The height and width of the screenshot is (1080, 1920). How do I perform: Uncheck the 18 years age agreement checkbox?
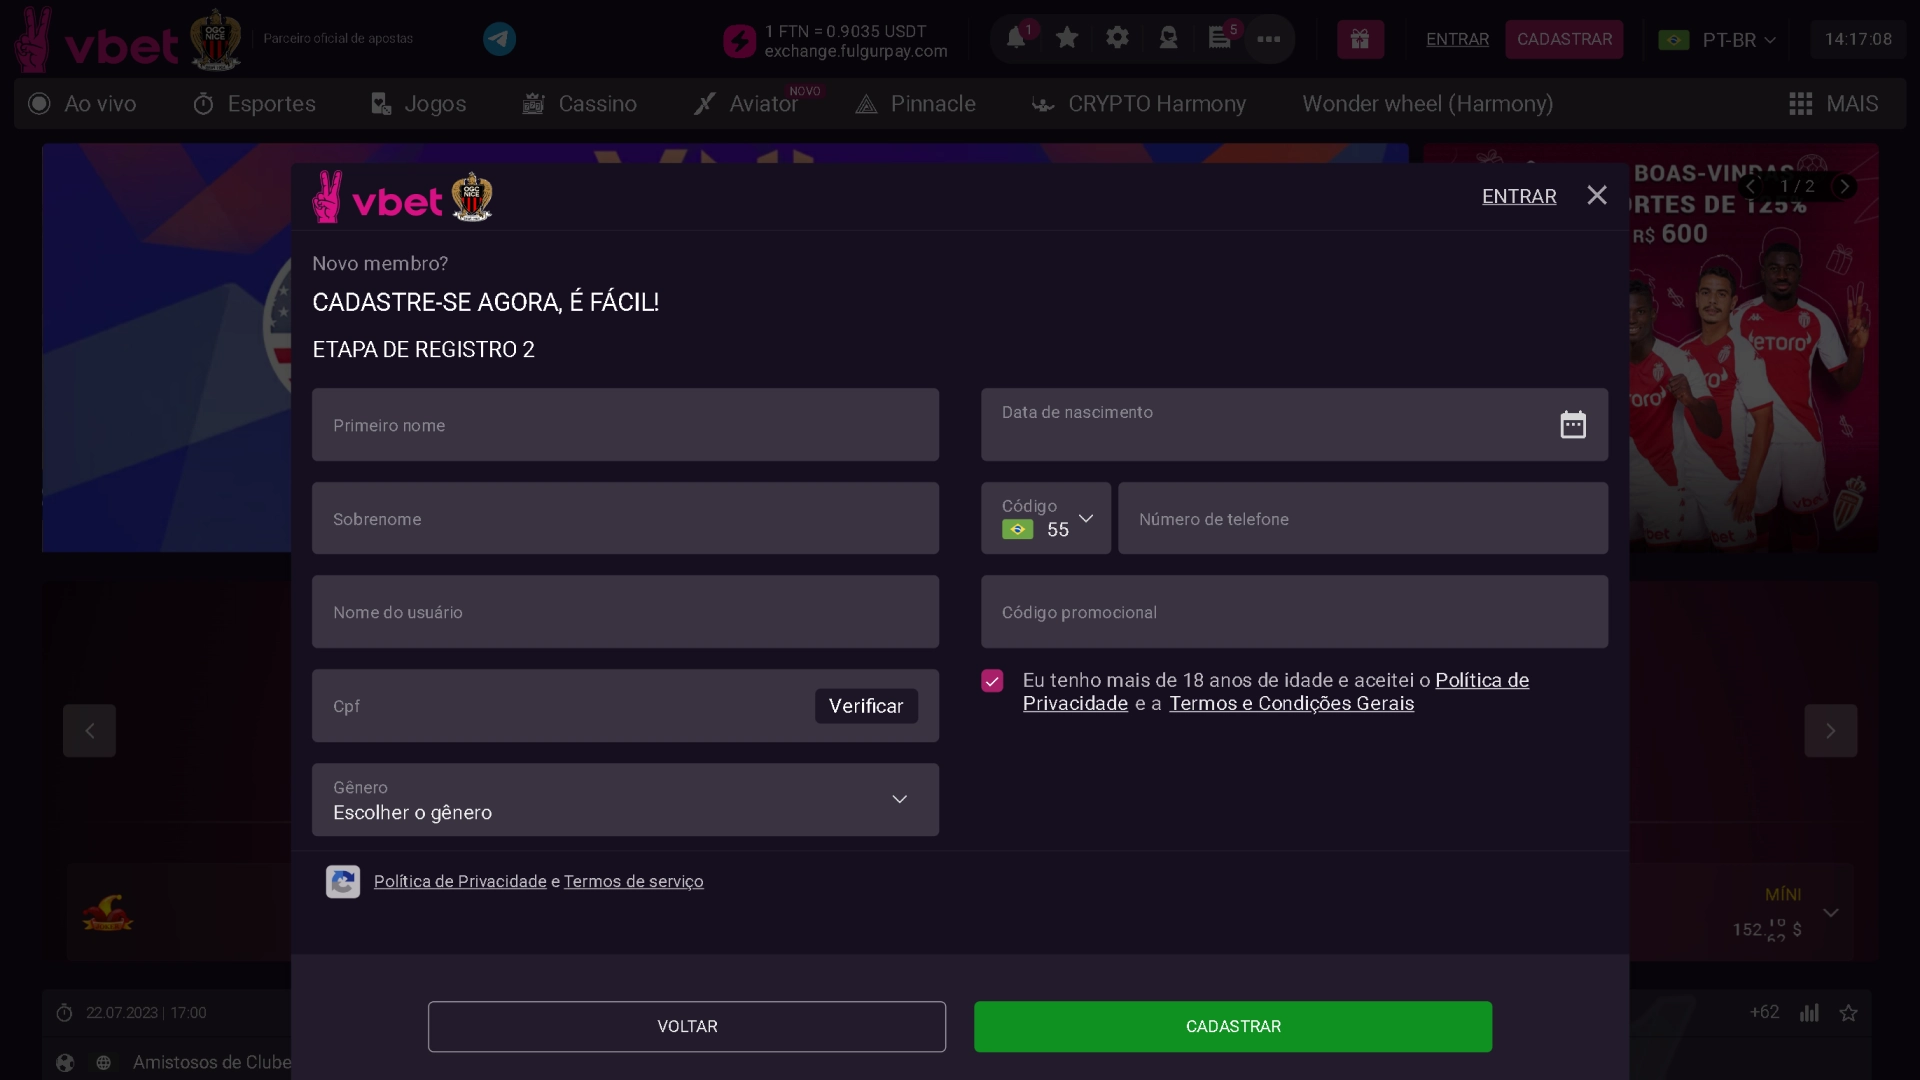tap(992, 681)
